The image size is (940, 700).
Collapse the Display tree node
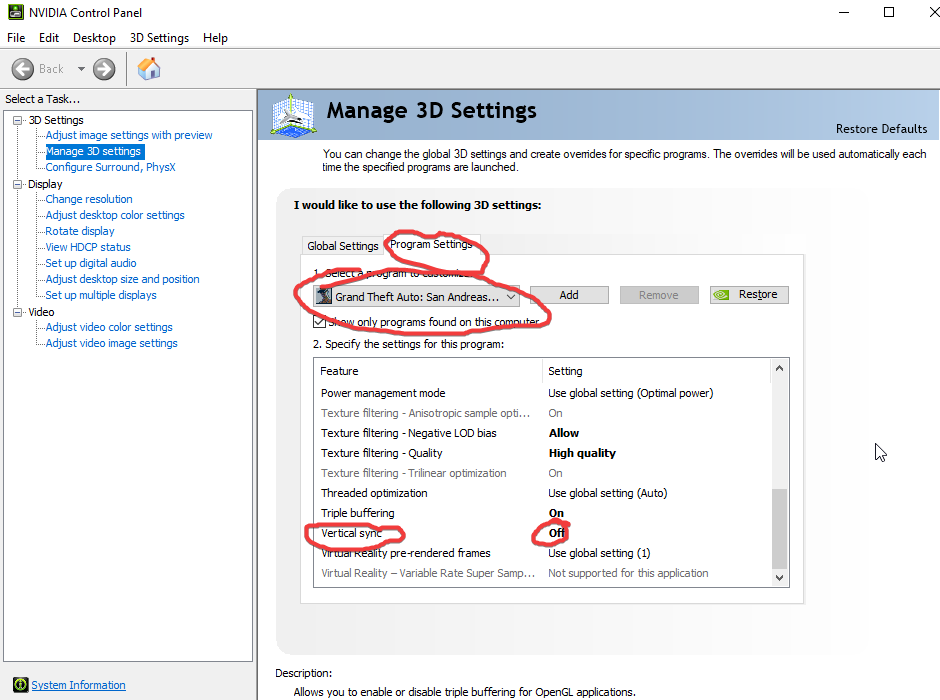19,184
